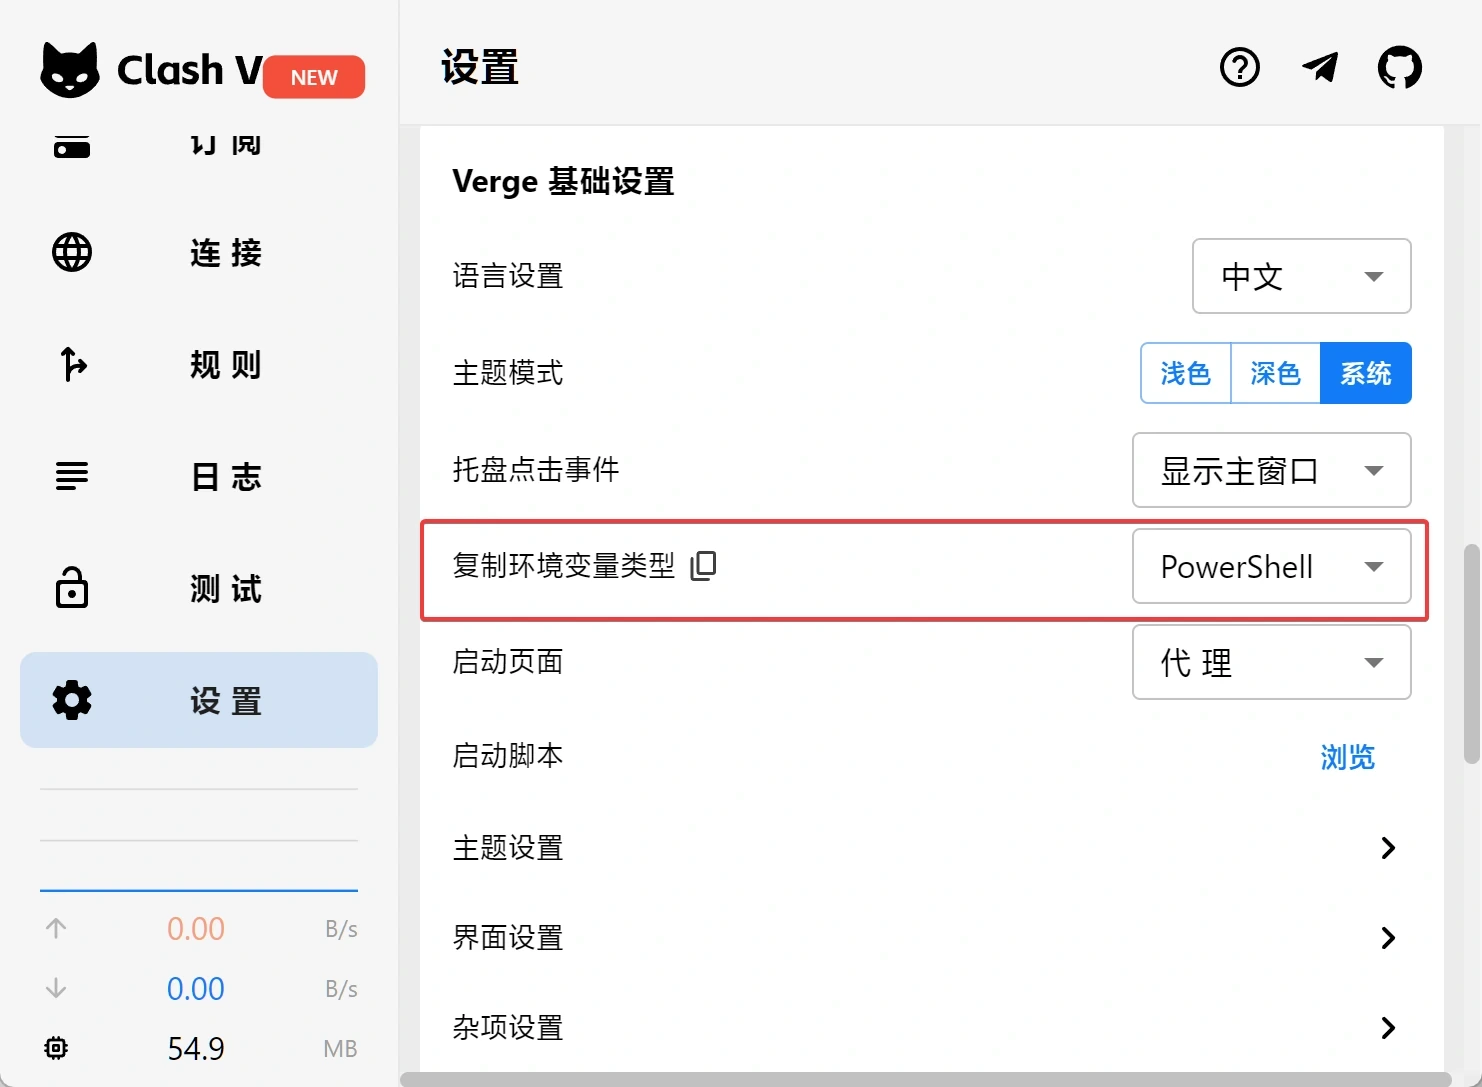Select 系统 theme mode
Screen dimensions: 1482x1087
[x=1366, y=373]
